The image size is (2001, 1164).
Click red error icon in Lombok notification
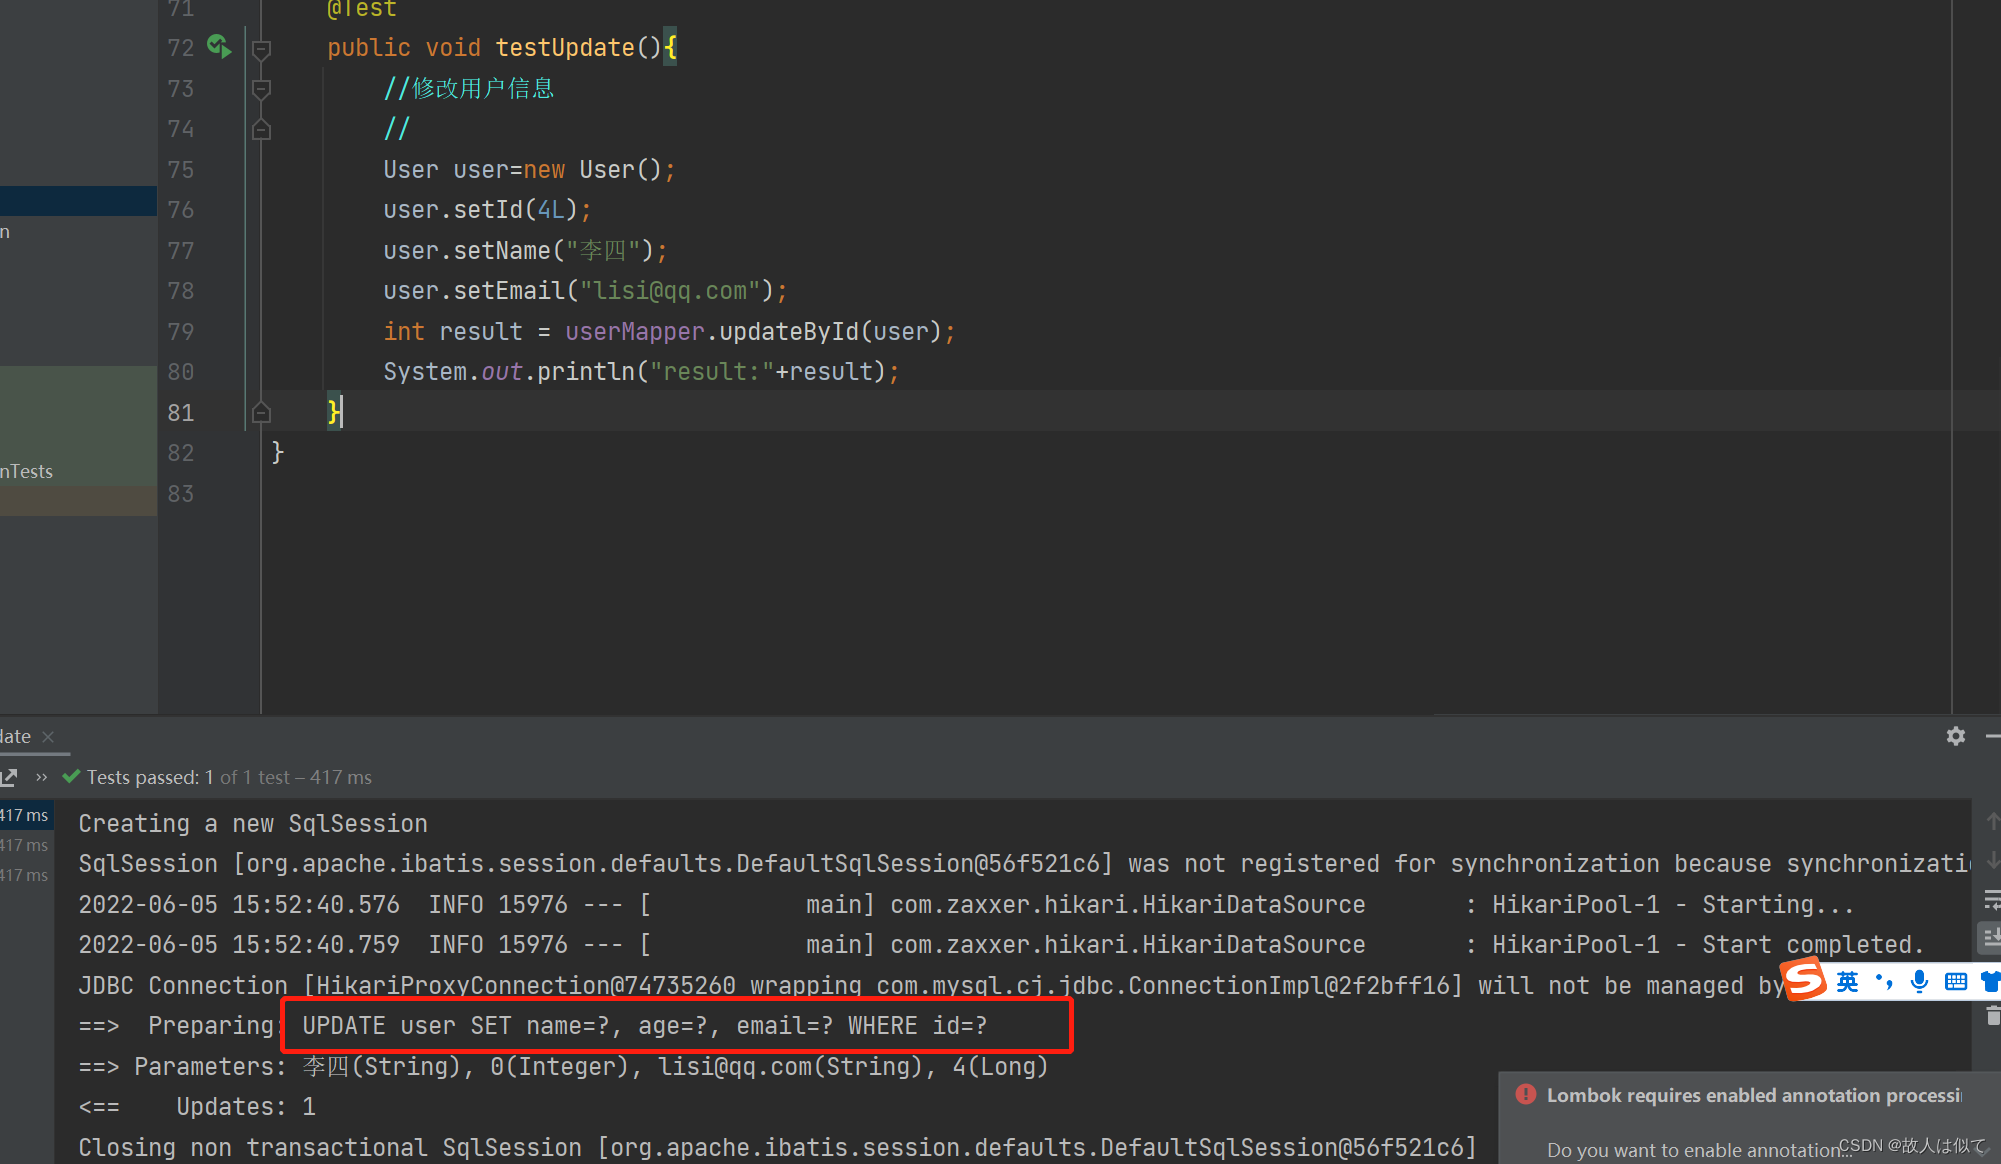coord(1526,1094)
